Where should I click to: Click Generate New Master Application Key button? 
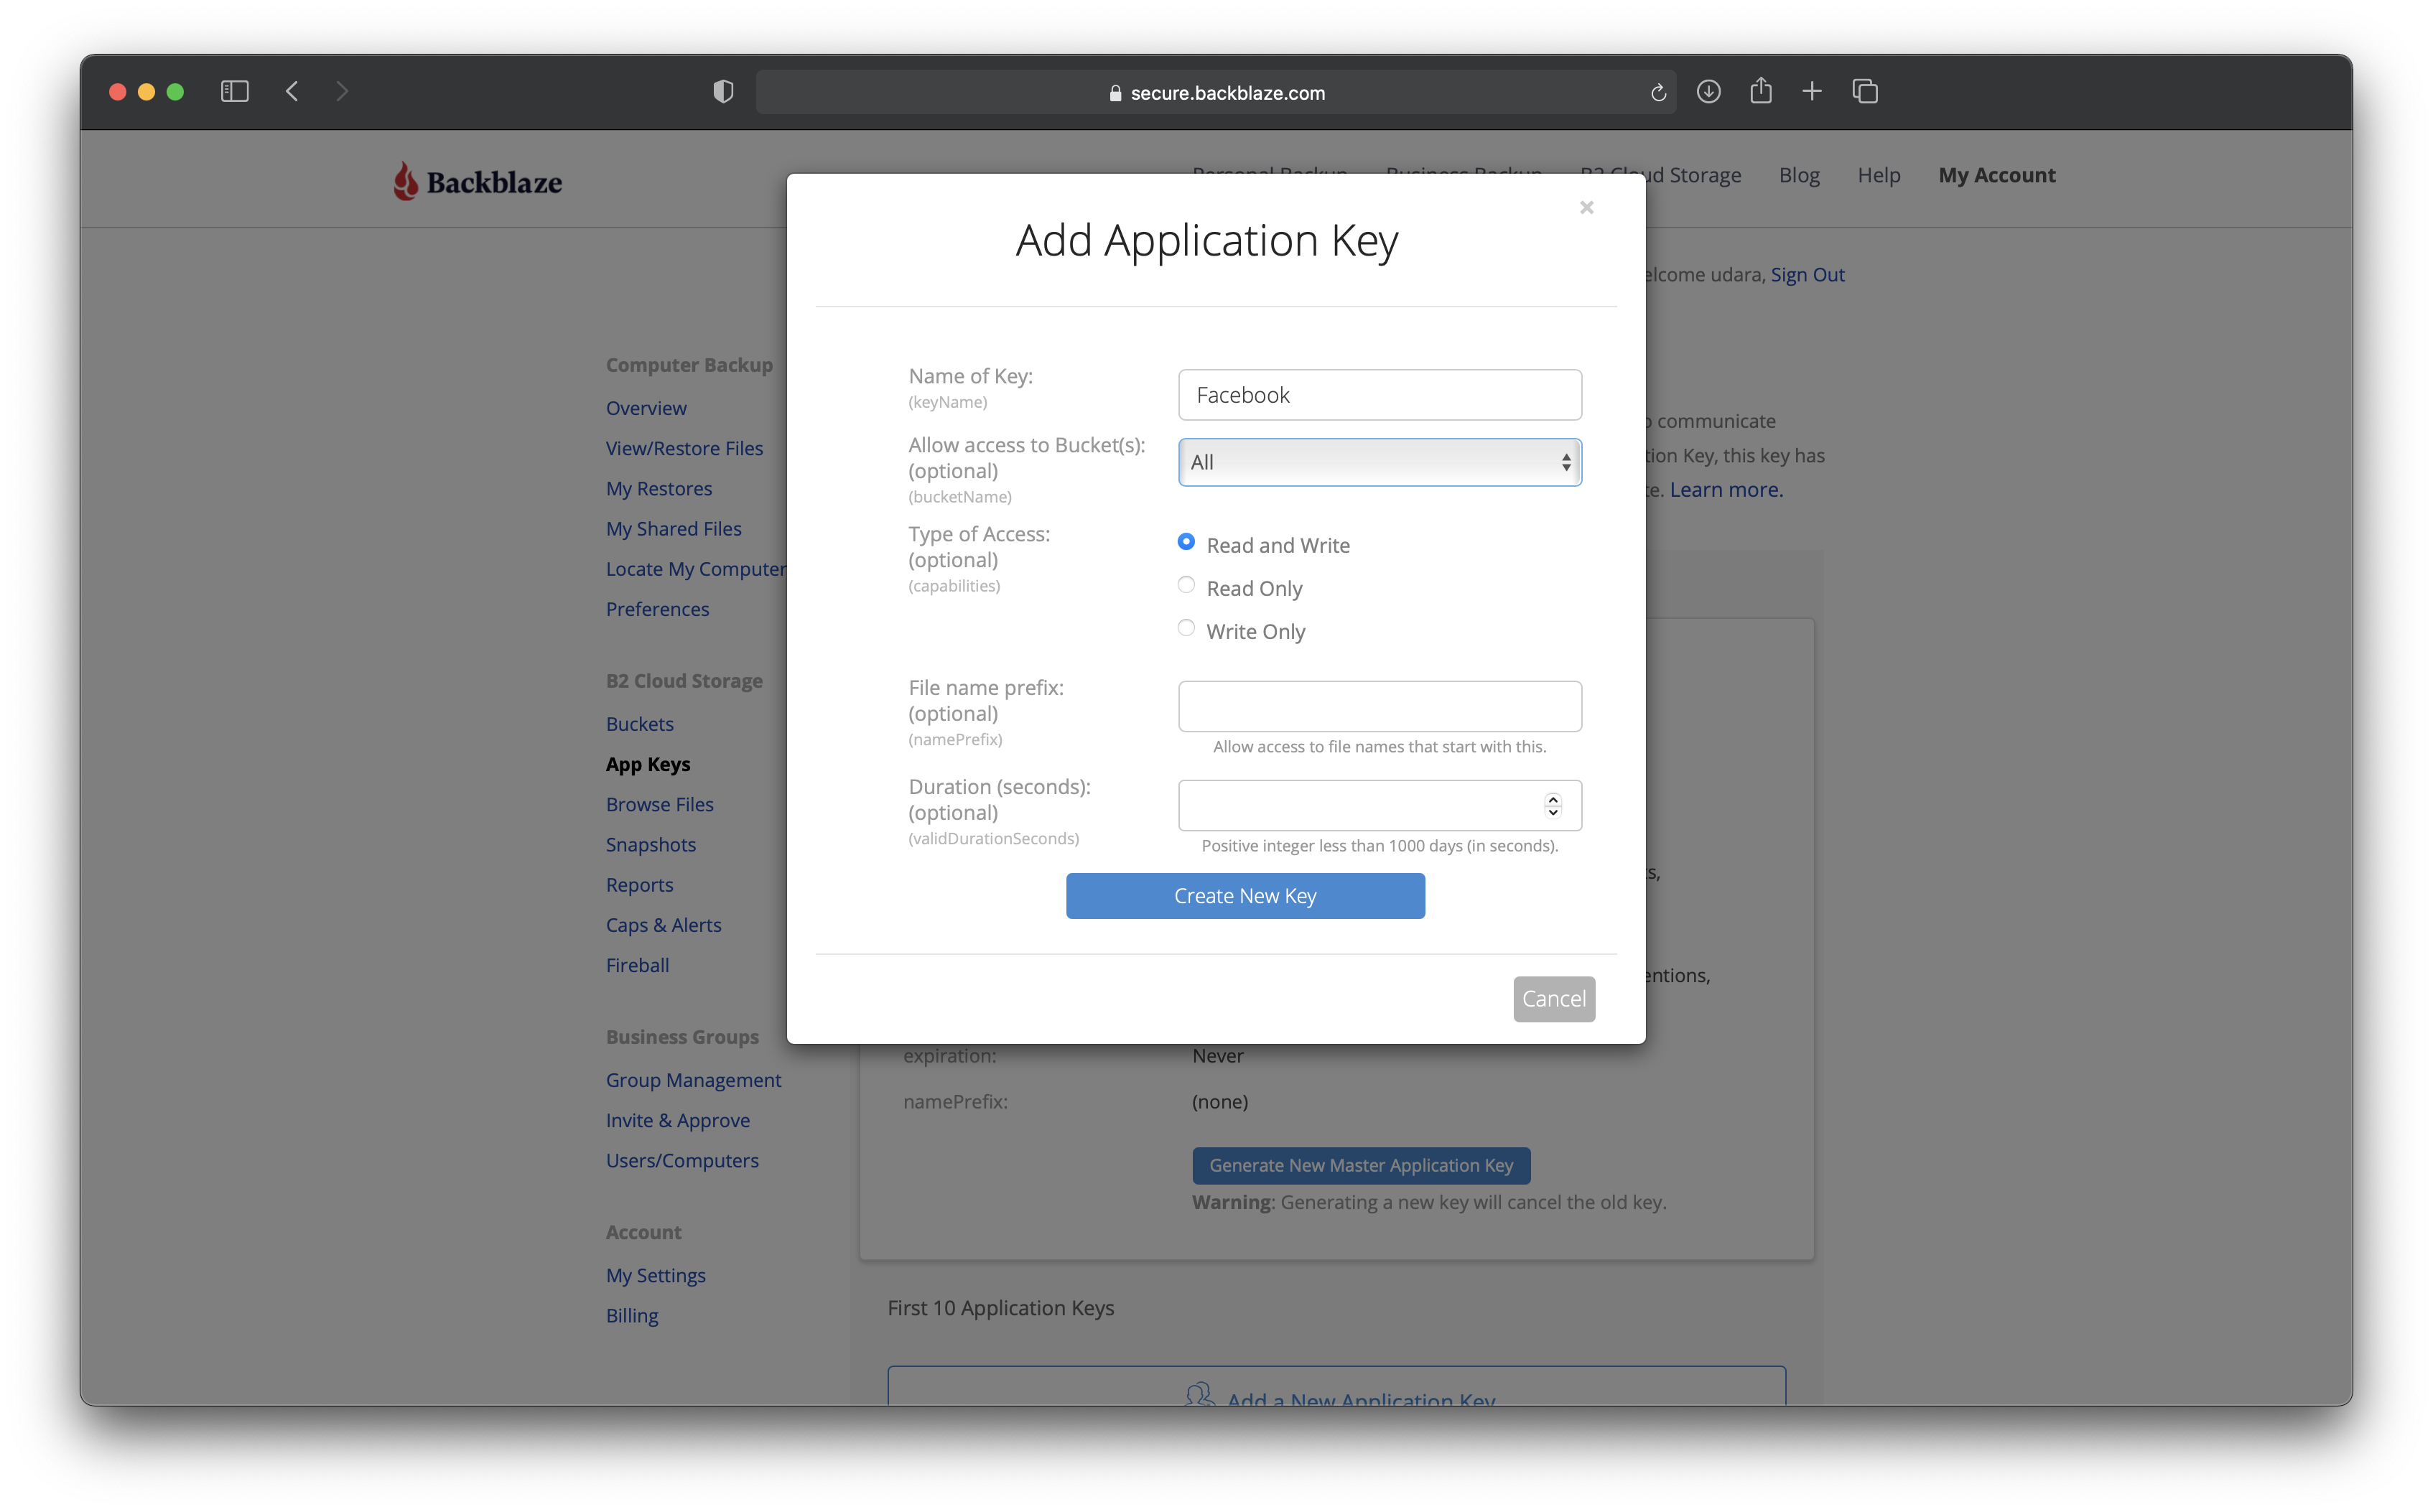pyautogui.click(x=1361, y=1165)
